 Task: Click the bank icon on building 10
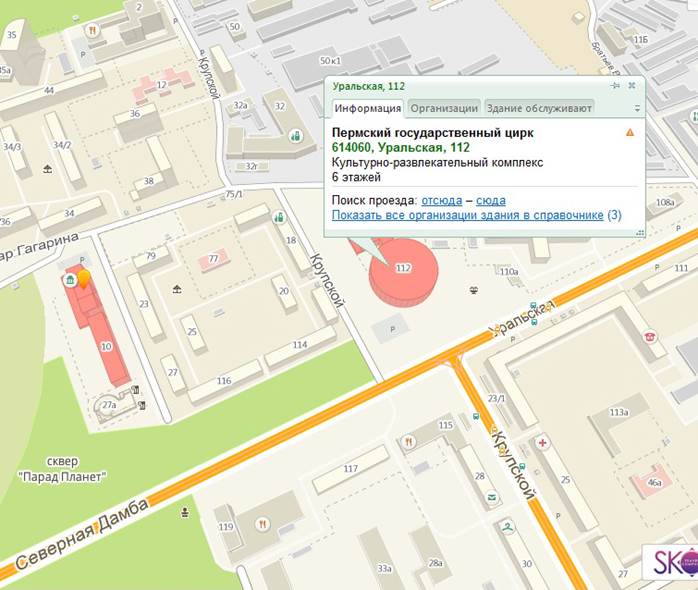pyautogui.click(x=69, y=280)
